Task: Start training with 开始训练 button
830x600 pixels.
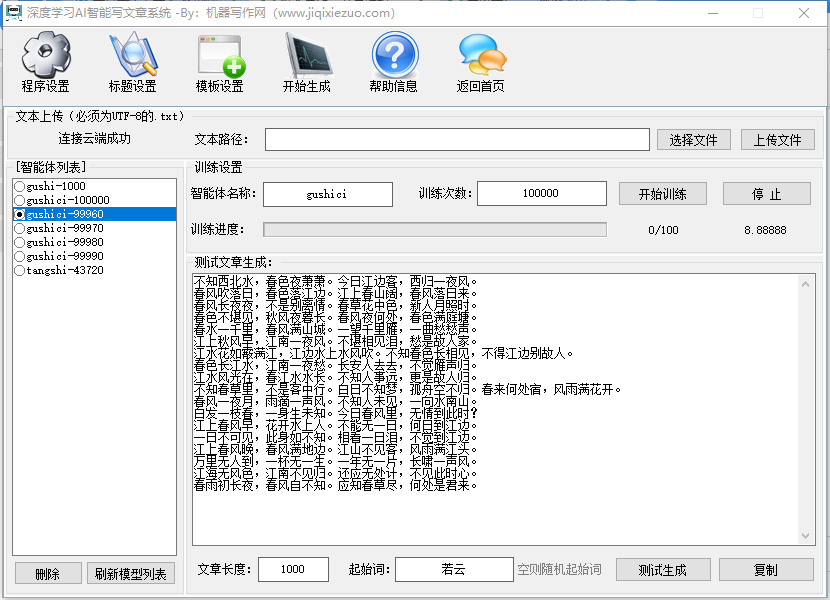Action: click(x=662, y=194)
